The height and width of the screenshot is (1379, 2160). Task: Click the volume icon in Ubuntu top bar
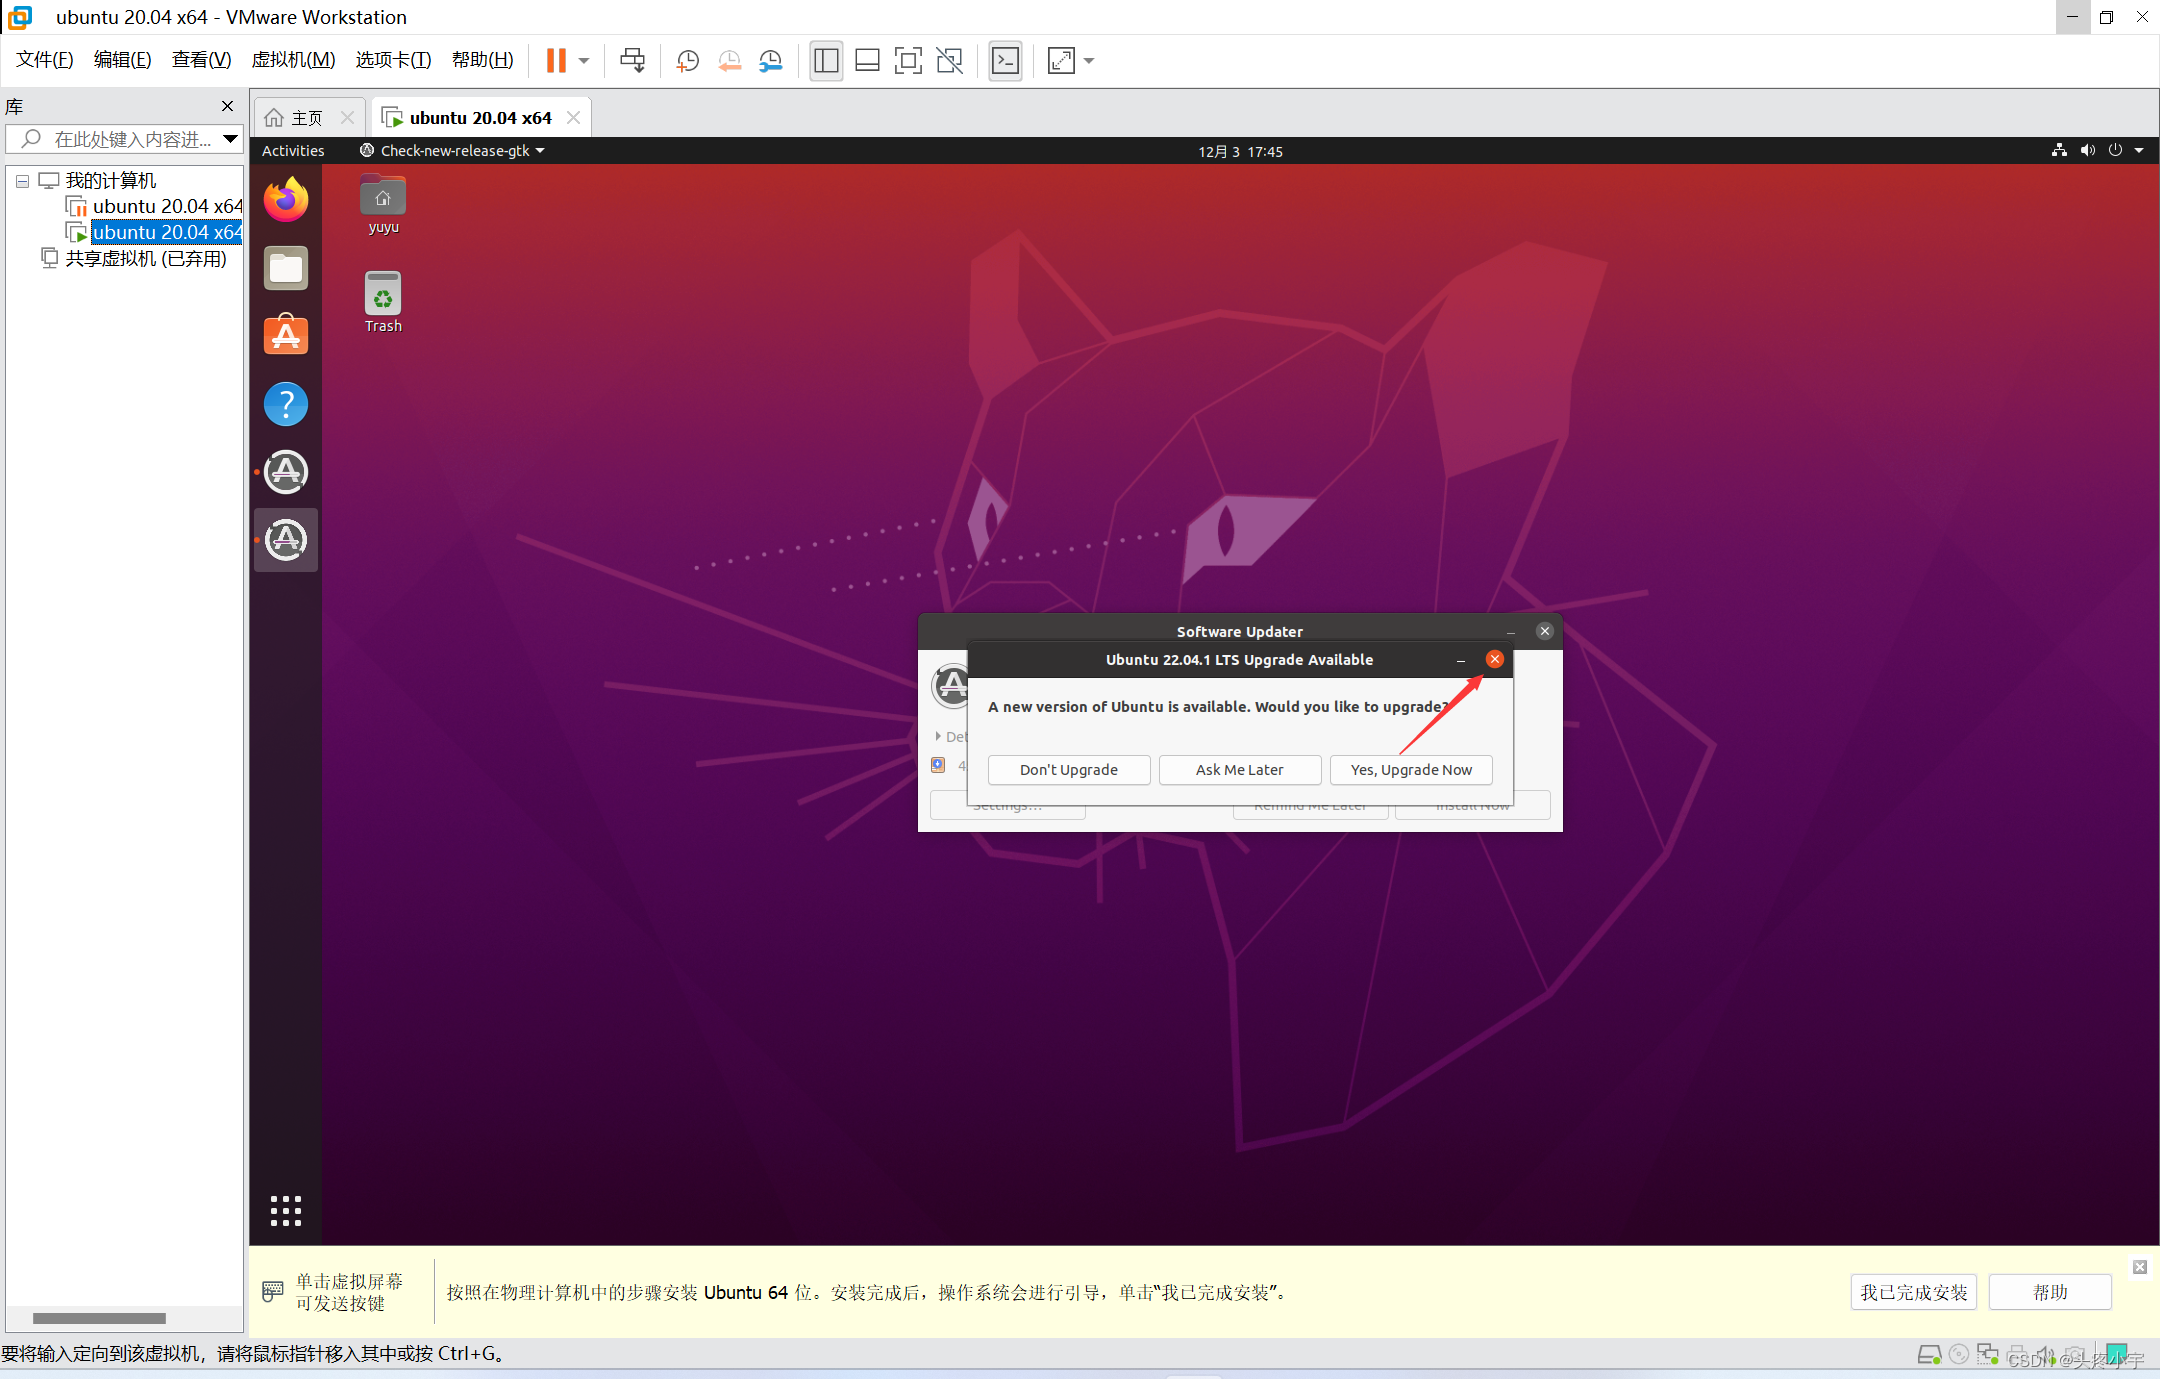2088,150
